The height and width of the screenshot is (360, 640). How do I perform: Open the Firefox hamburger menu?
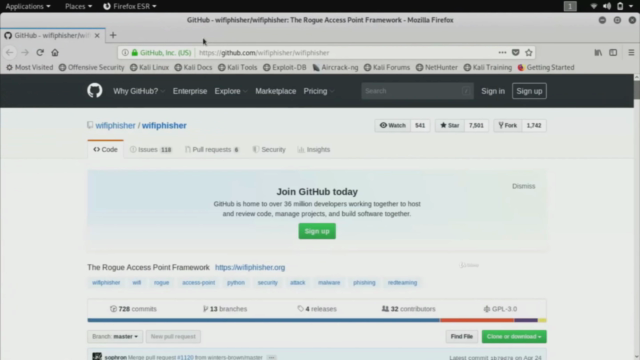pyautogui.click(x=631, y=53)
